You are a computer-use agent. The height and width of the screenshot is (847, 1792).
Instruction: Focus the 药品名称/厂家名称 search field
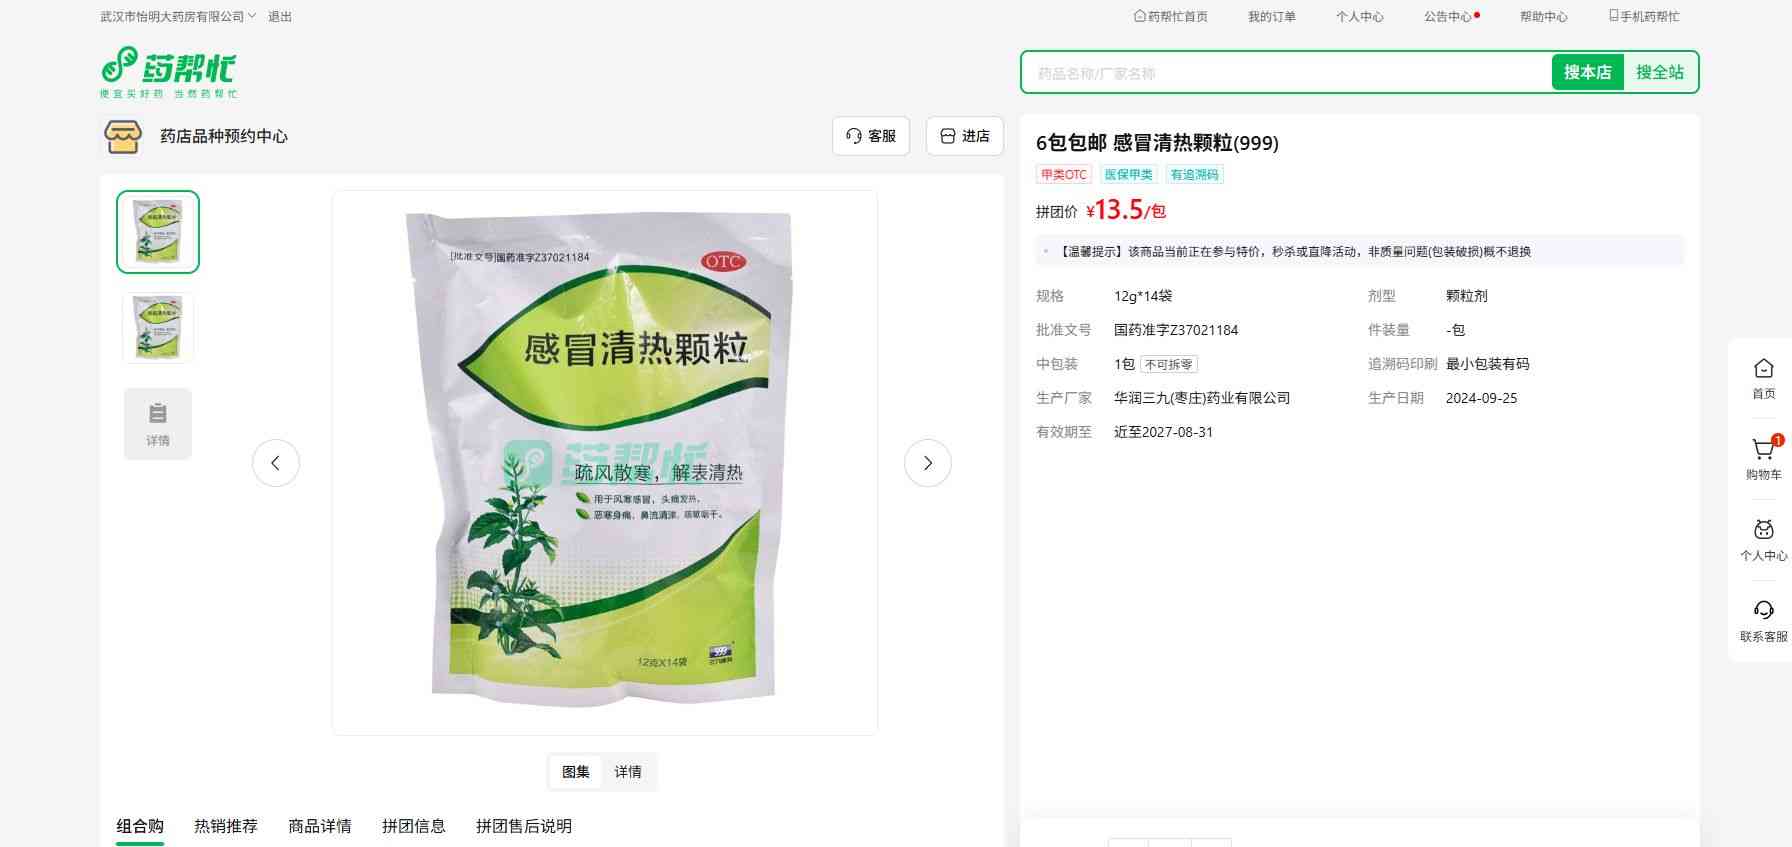tap(1287, 73)
